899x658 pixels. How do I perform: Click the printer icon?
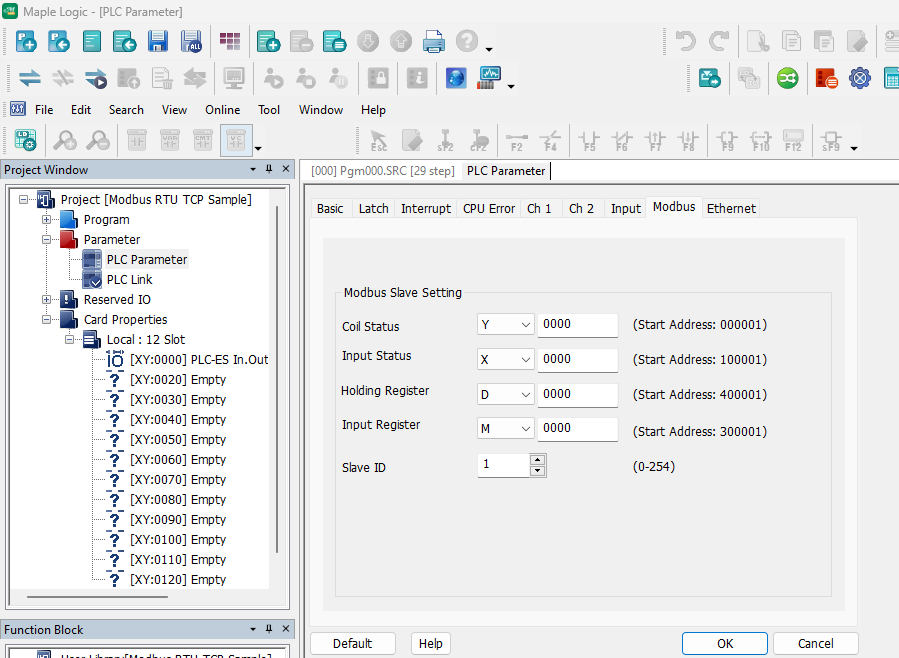(x=433, y=41)
